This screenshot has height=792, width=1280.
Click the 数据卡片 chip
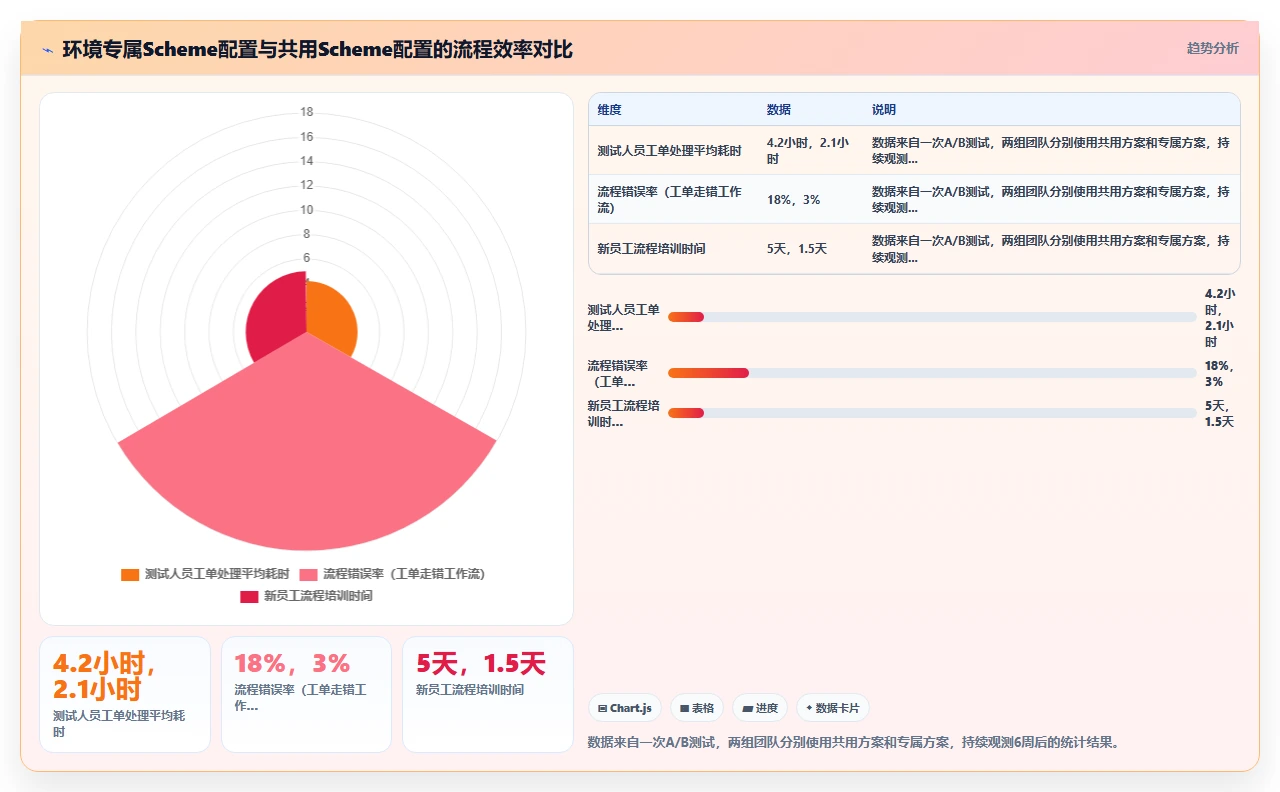click(833, 708)
